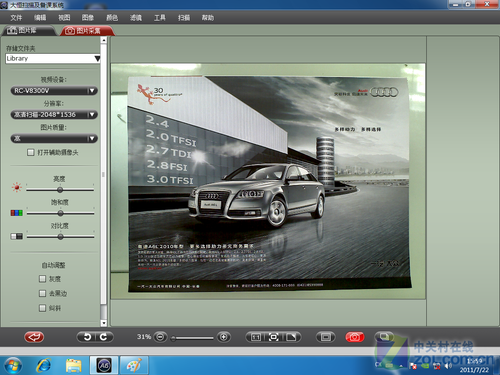
Task: Switch to the red 图片采集 capture tab
Action: tap(87, 31)
